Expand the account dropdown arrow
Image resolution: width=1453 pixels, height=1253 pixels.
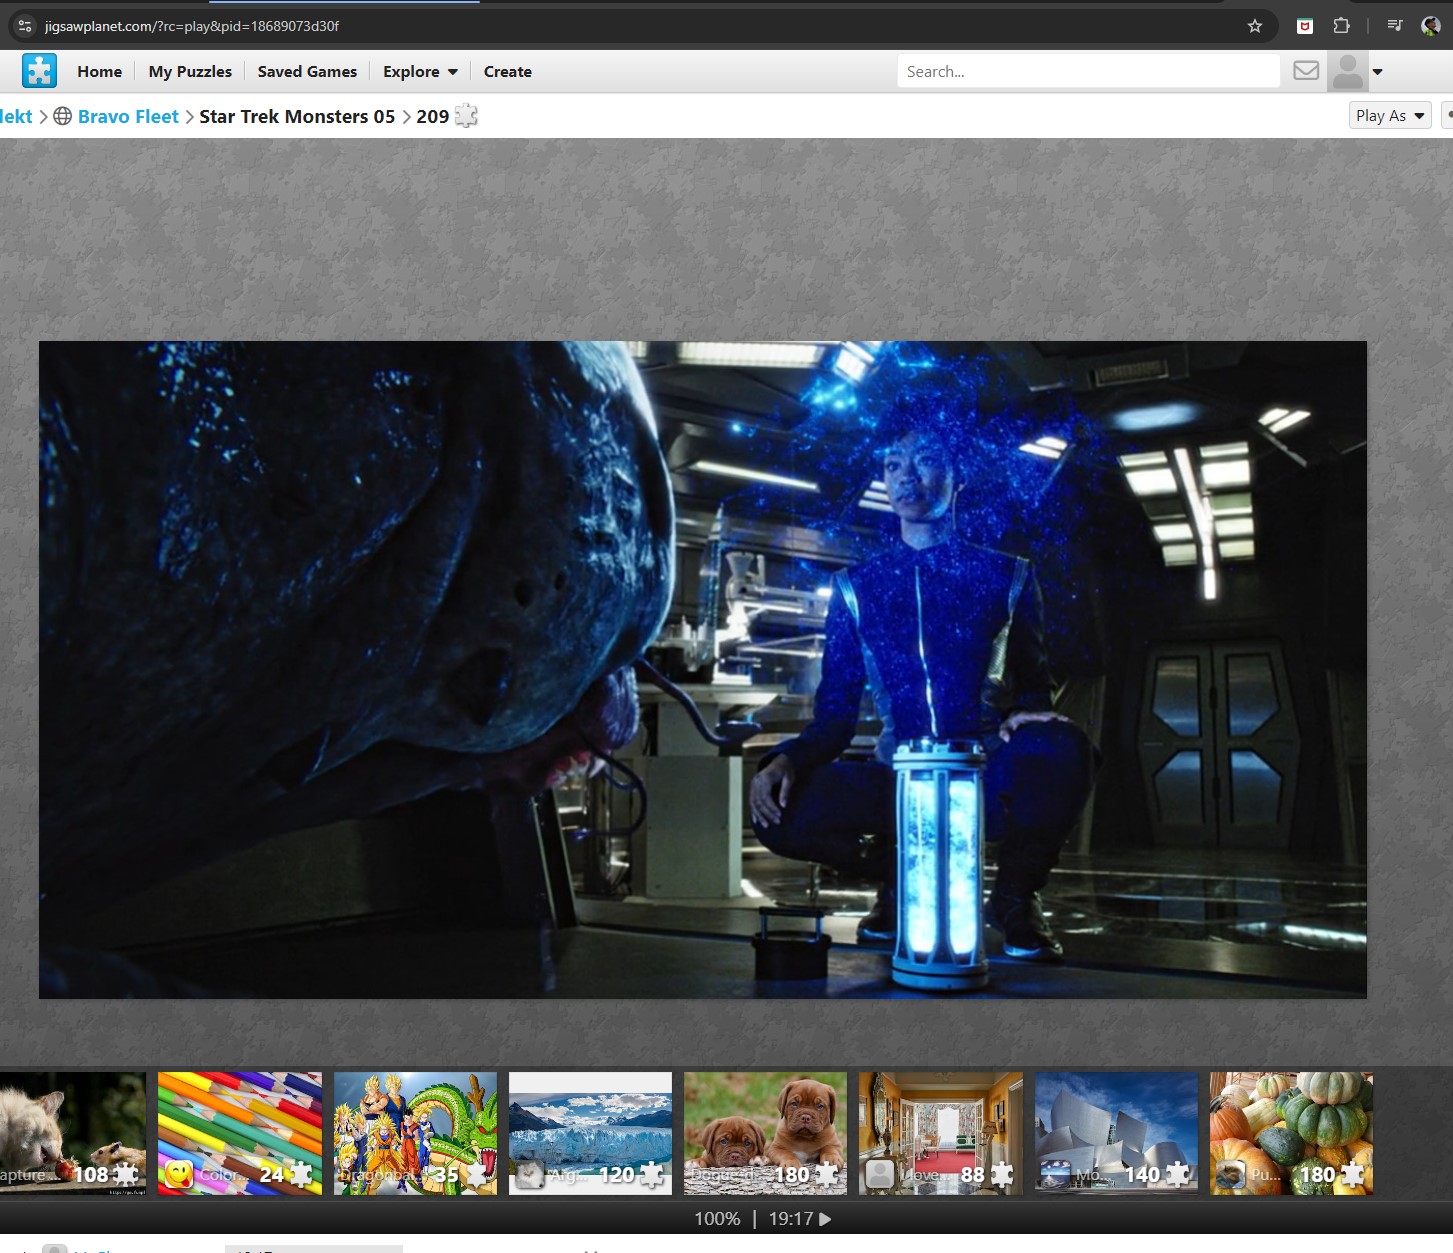pyautogui.click(x=1378, y=72)
